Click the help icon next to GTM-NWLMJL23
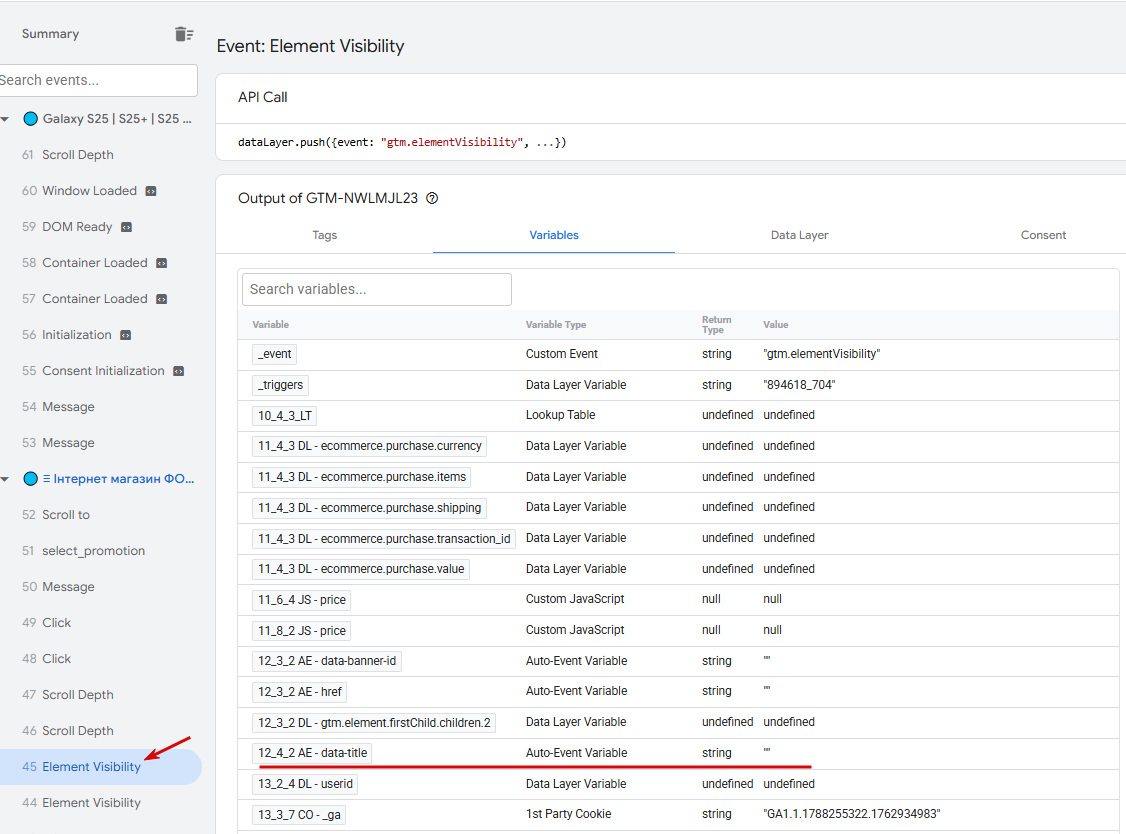The height and width of the screenshot is (834, 1126). [x=433, y=198]
